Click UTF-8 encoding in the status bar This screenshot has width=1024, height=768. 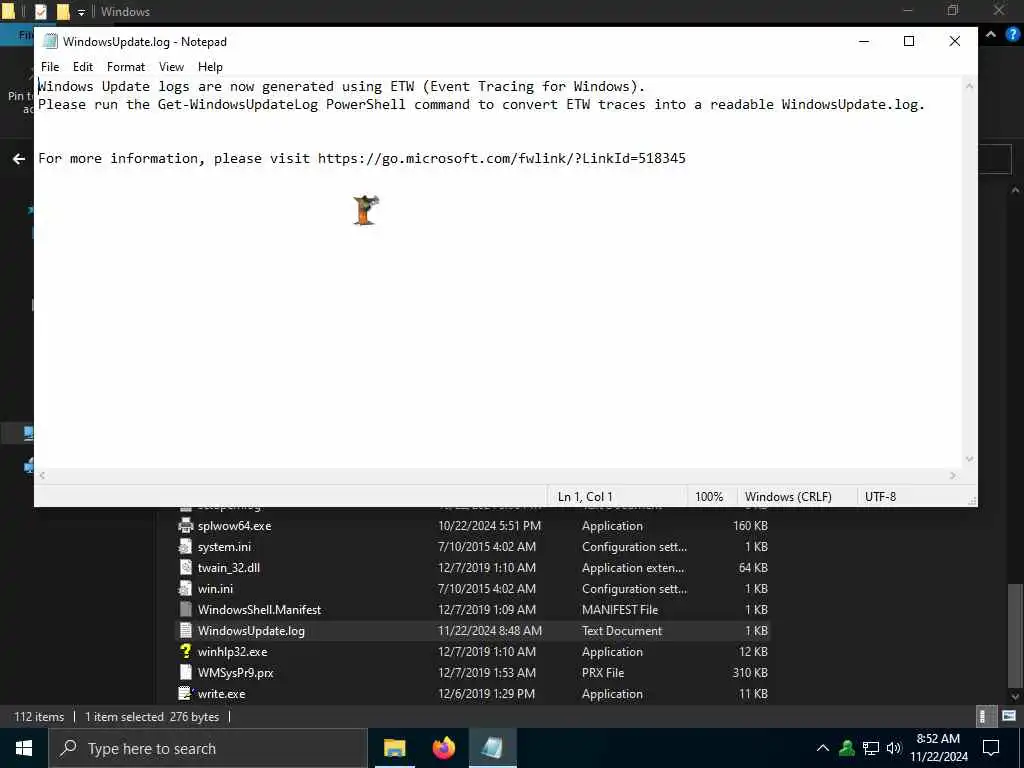tap(880, 497)
